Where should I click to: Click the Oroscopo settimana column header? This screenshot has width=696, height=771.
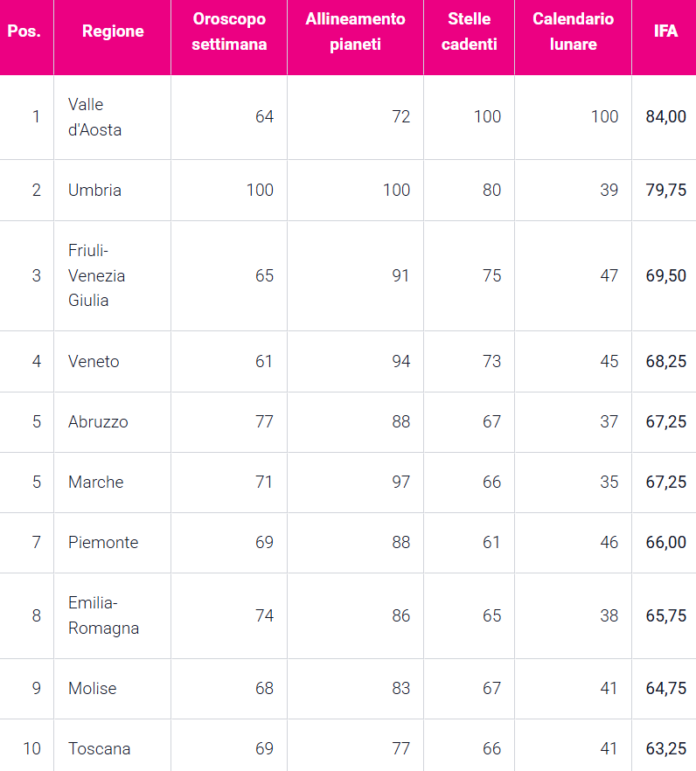(x=228, y=31)
